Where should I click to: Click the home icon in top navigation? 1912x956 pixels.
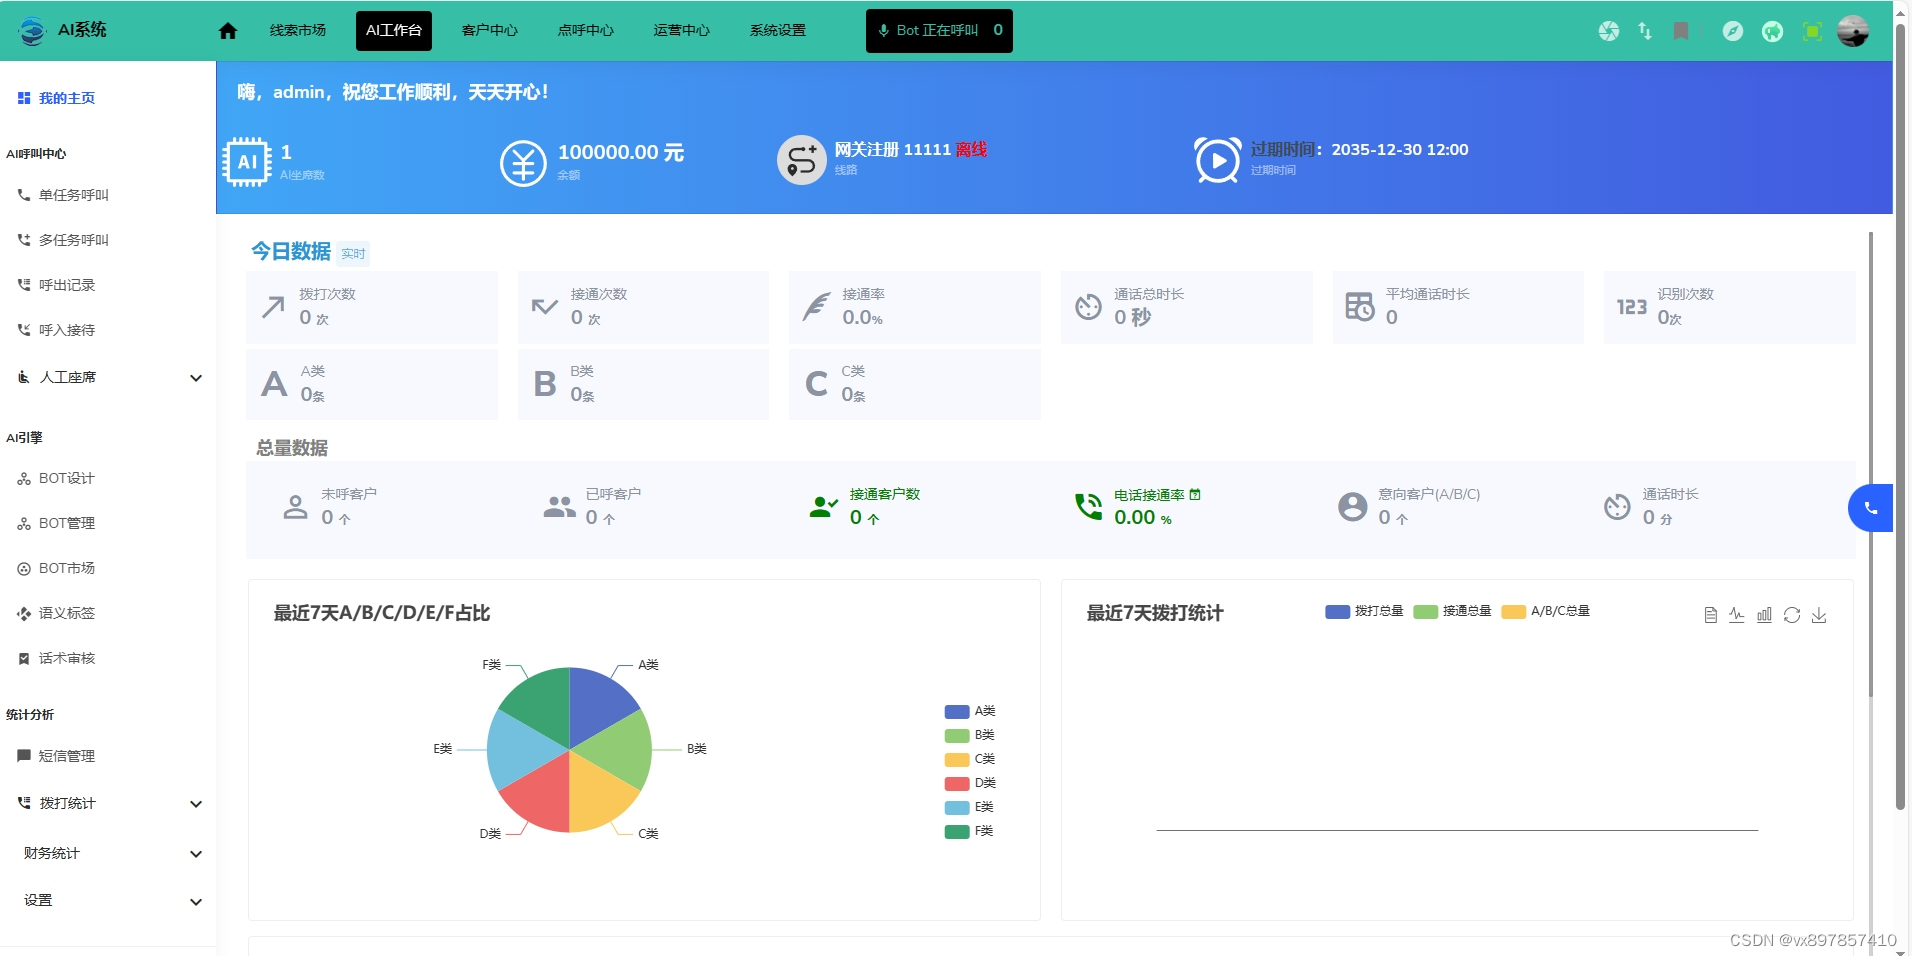click(x=228, y=31)
